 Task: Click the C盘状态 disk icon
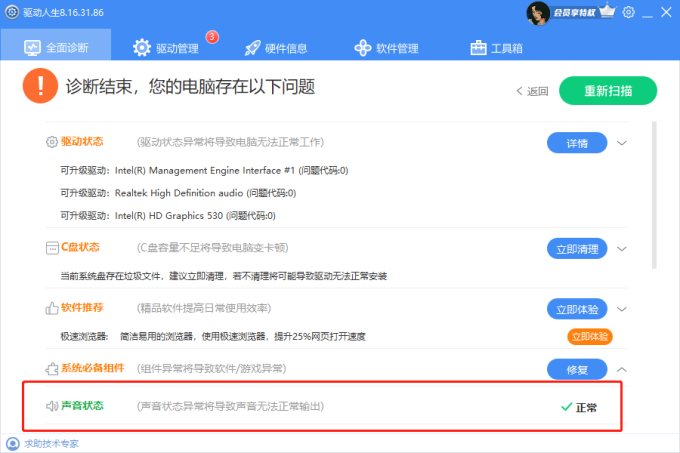coord(52,247)
